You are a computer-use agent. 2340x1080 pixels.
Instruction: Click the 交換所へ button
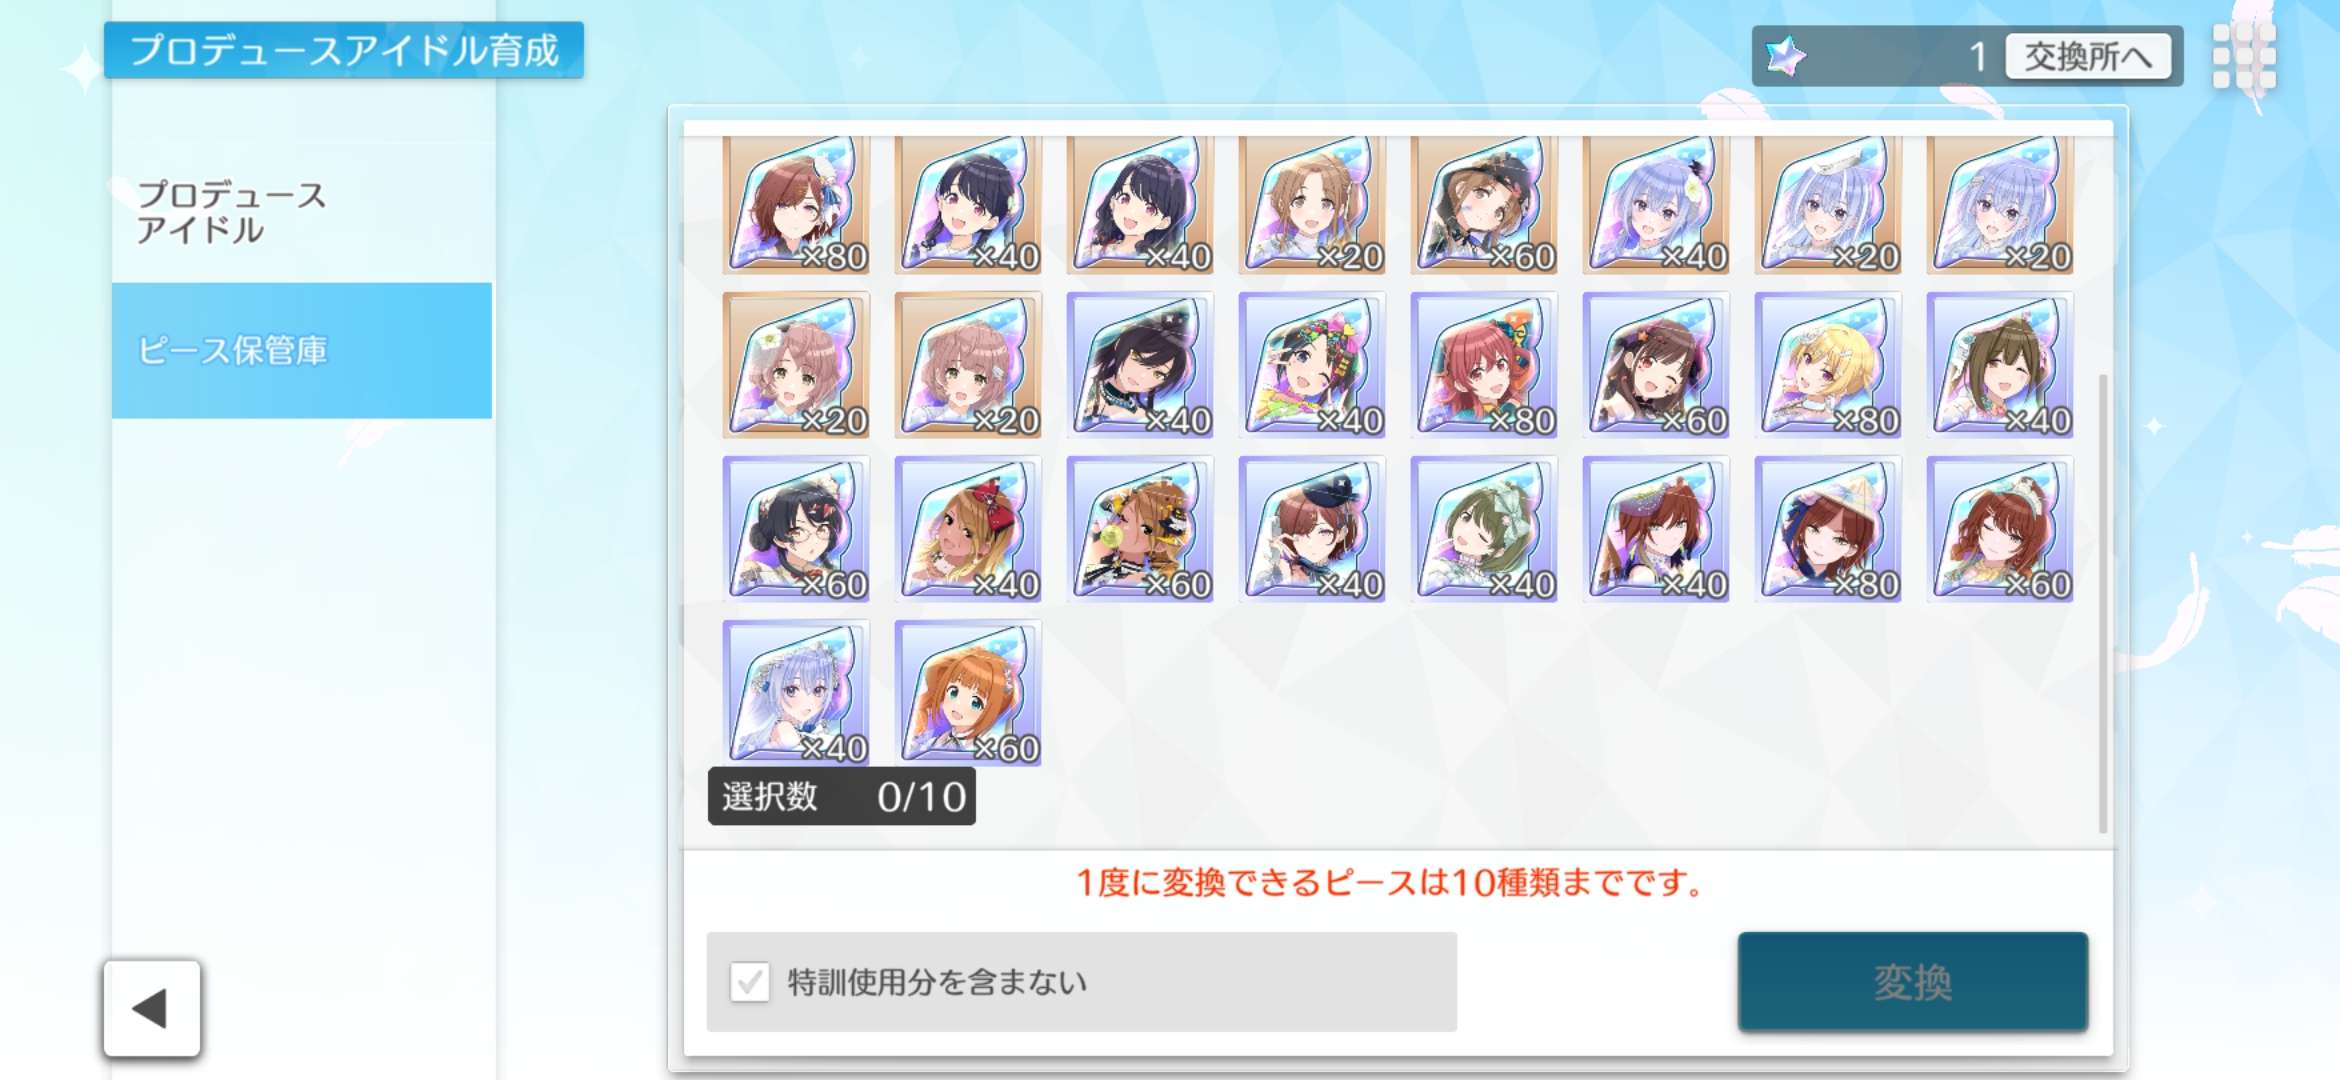coord(2088,56)
